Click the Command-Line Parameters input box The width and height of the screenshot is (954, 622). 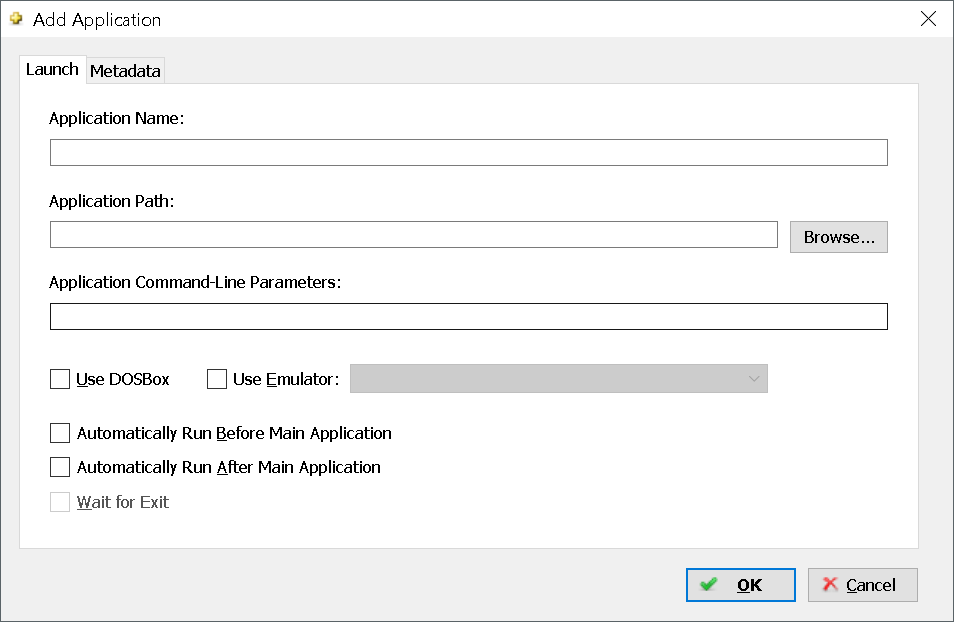coord(468,316)
